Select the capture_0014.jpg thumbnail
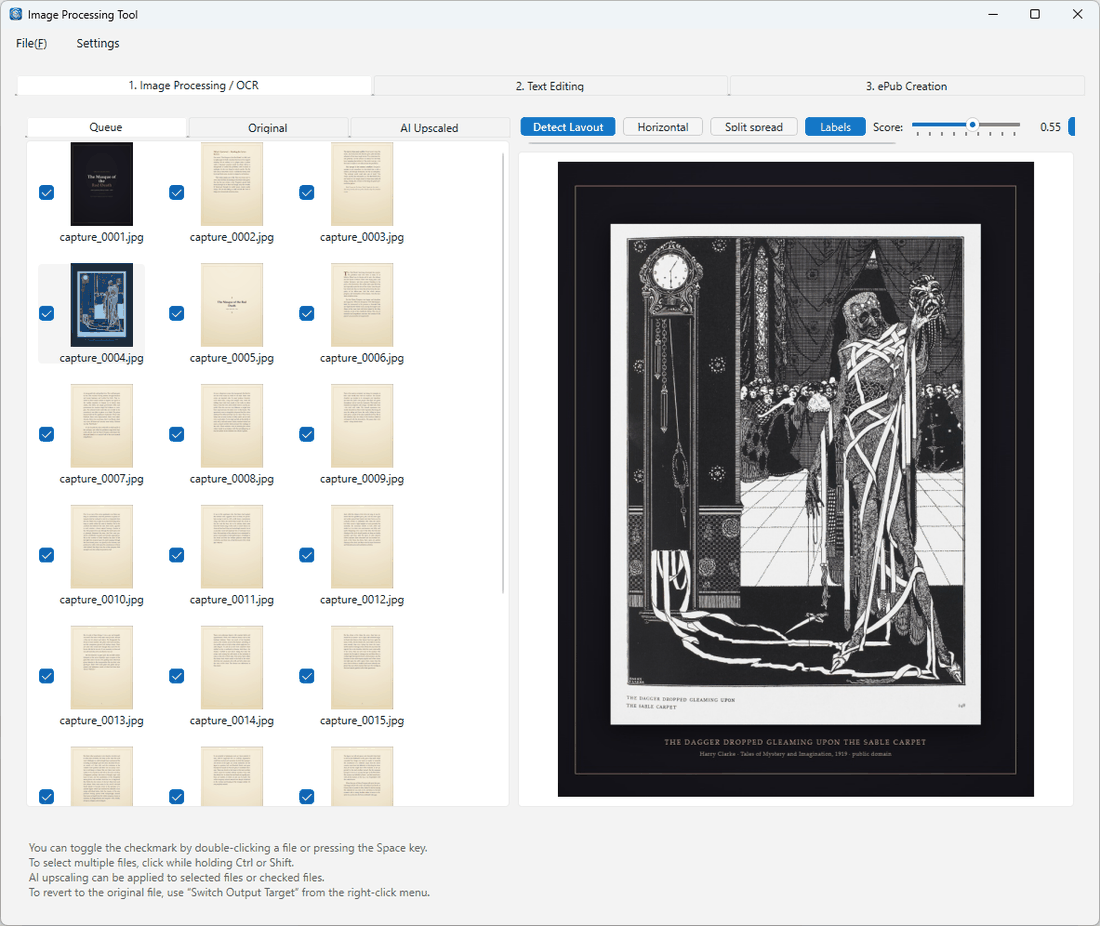The width and height of the screenshot is (1100, 926). (232, 667)
